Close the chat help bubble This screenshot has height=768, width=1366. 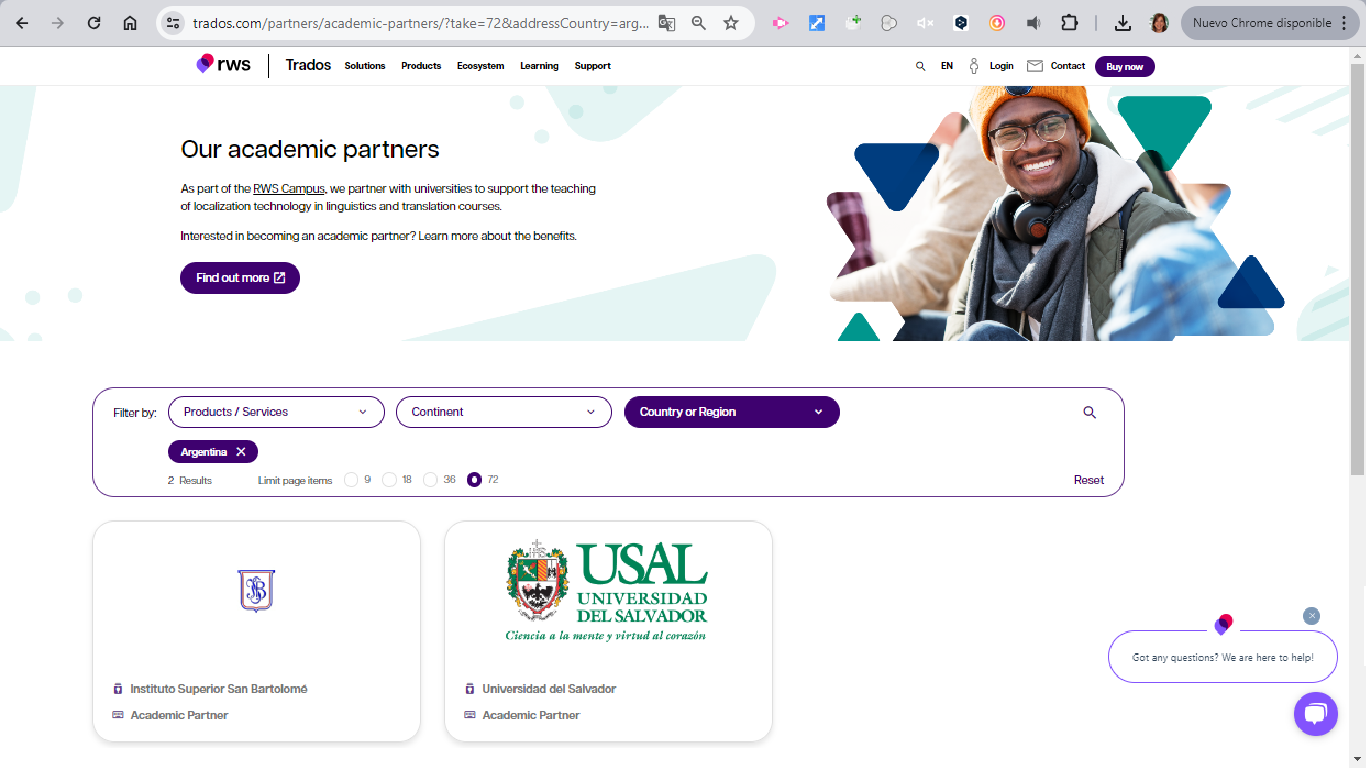(x=1312, y=616)
